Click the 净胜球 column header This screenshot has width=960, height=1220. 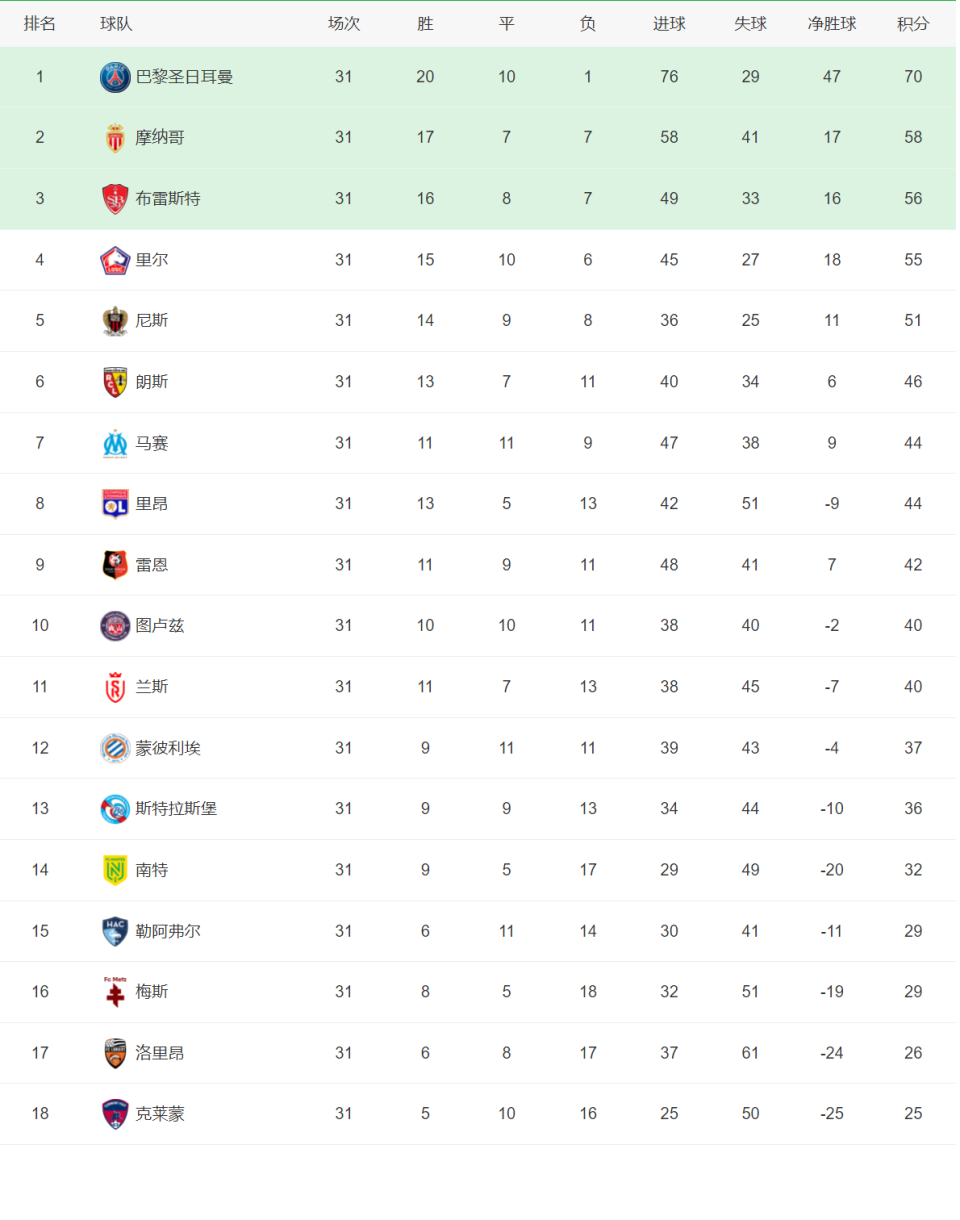coord(832,24)
